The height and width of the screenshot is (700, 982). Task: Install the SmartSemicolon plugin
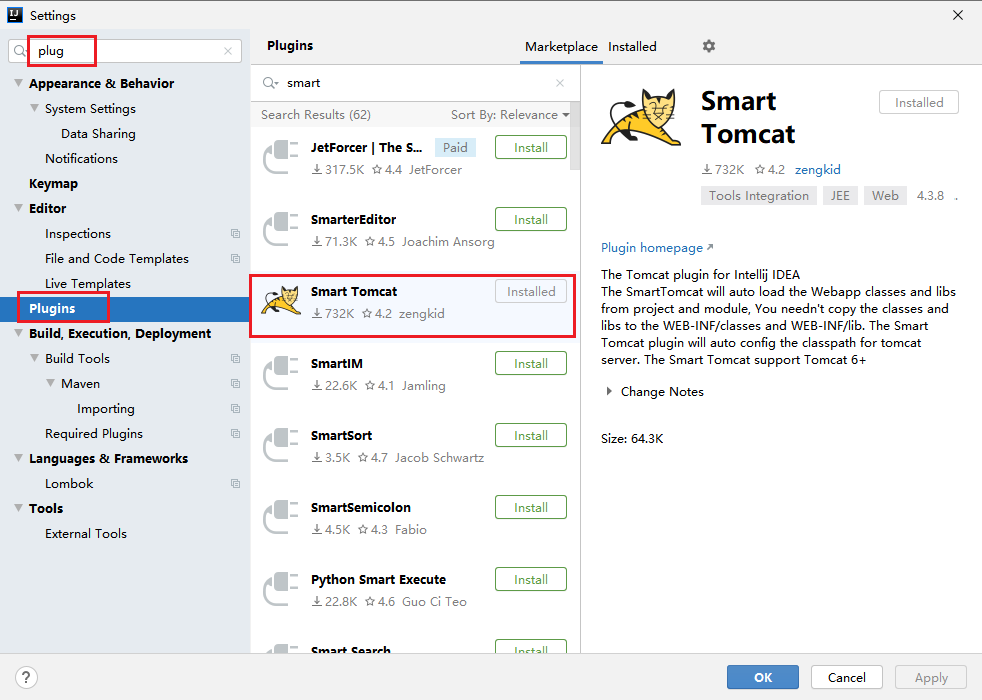click(530, 508)
